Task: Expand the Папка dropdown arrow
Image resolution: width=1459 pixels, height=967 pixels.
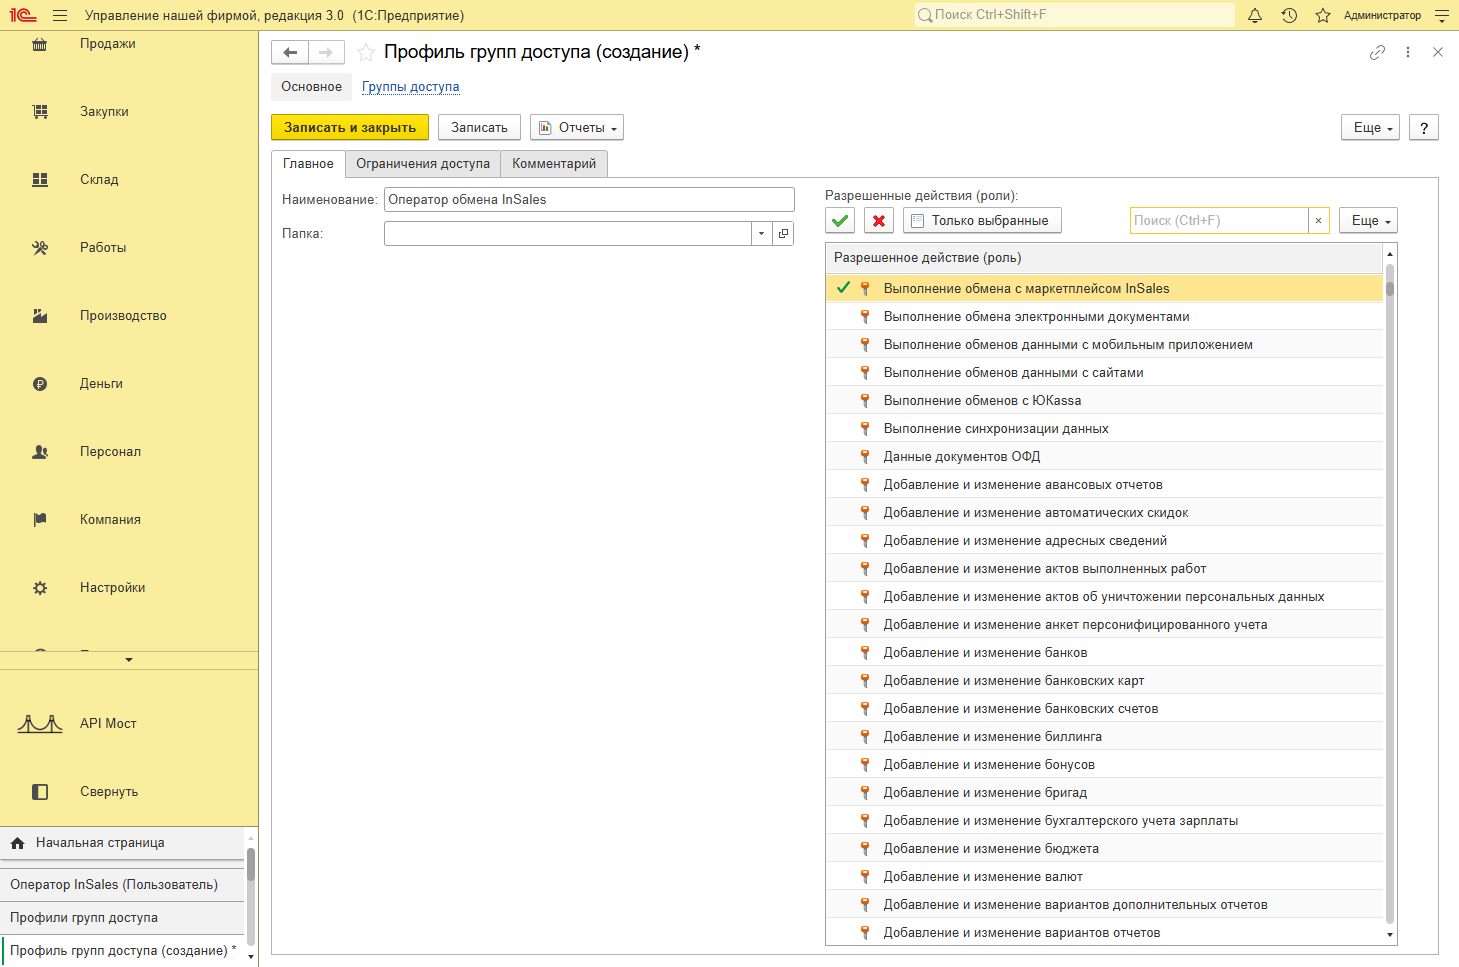Action: point(762,233)
